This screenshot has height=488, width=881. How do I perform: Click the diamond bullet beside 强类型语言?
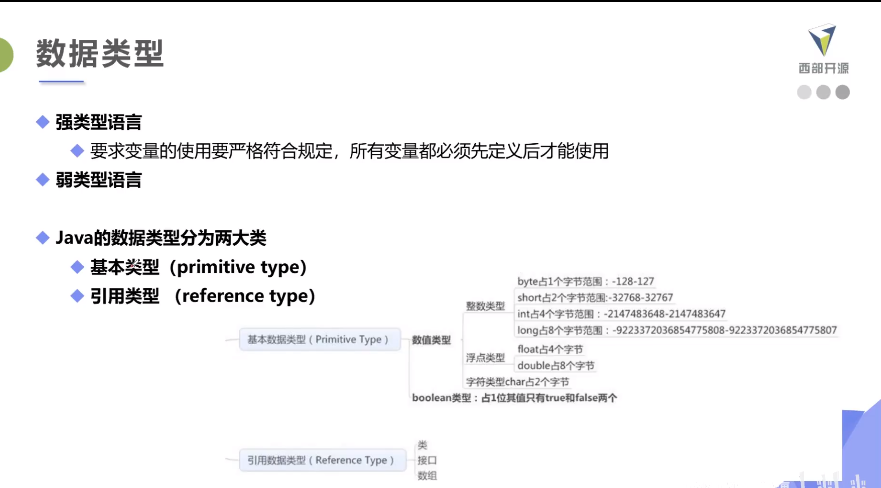pyautogui.click(x=43, y=122)
